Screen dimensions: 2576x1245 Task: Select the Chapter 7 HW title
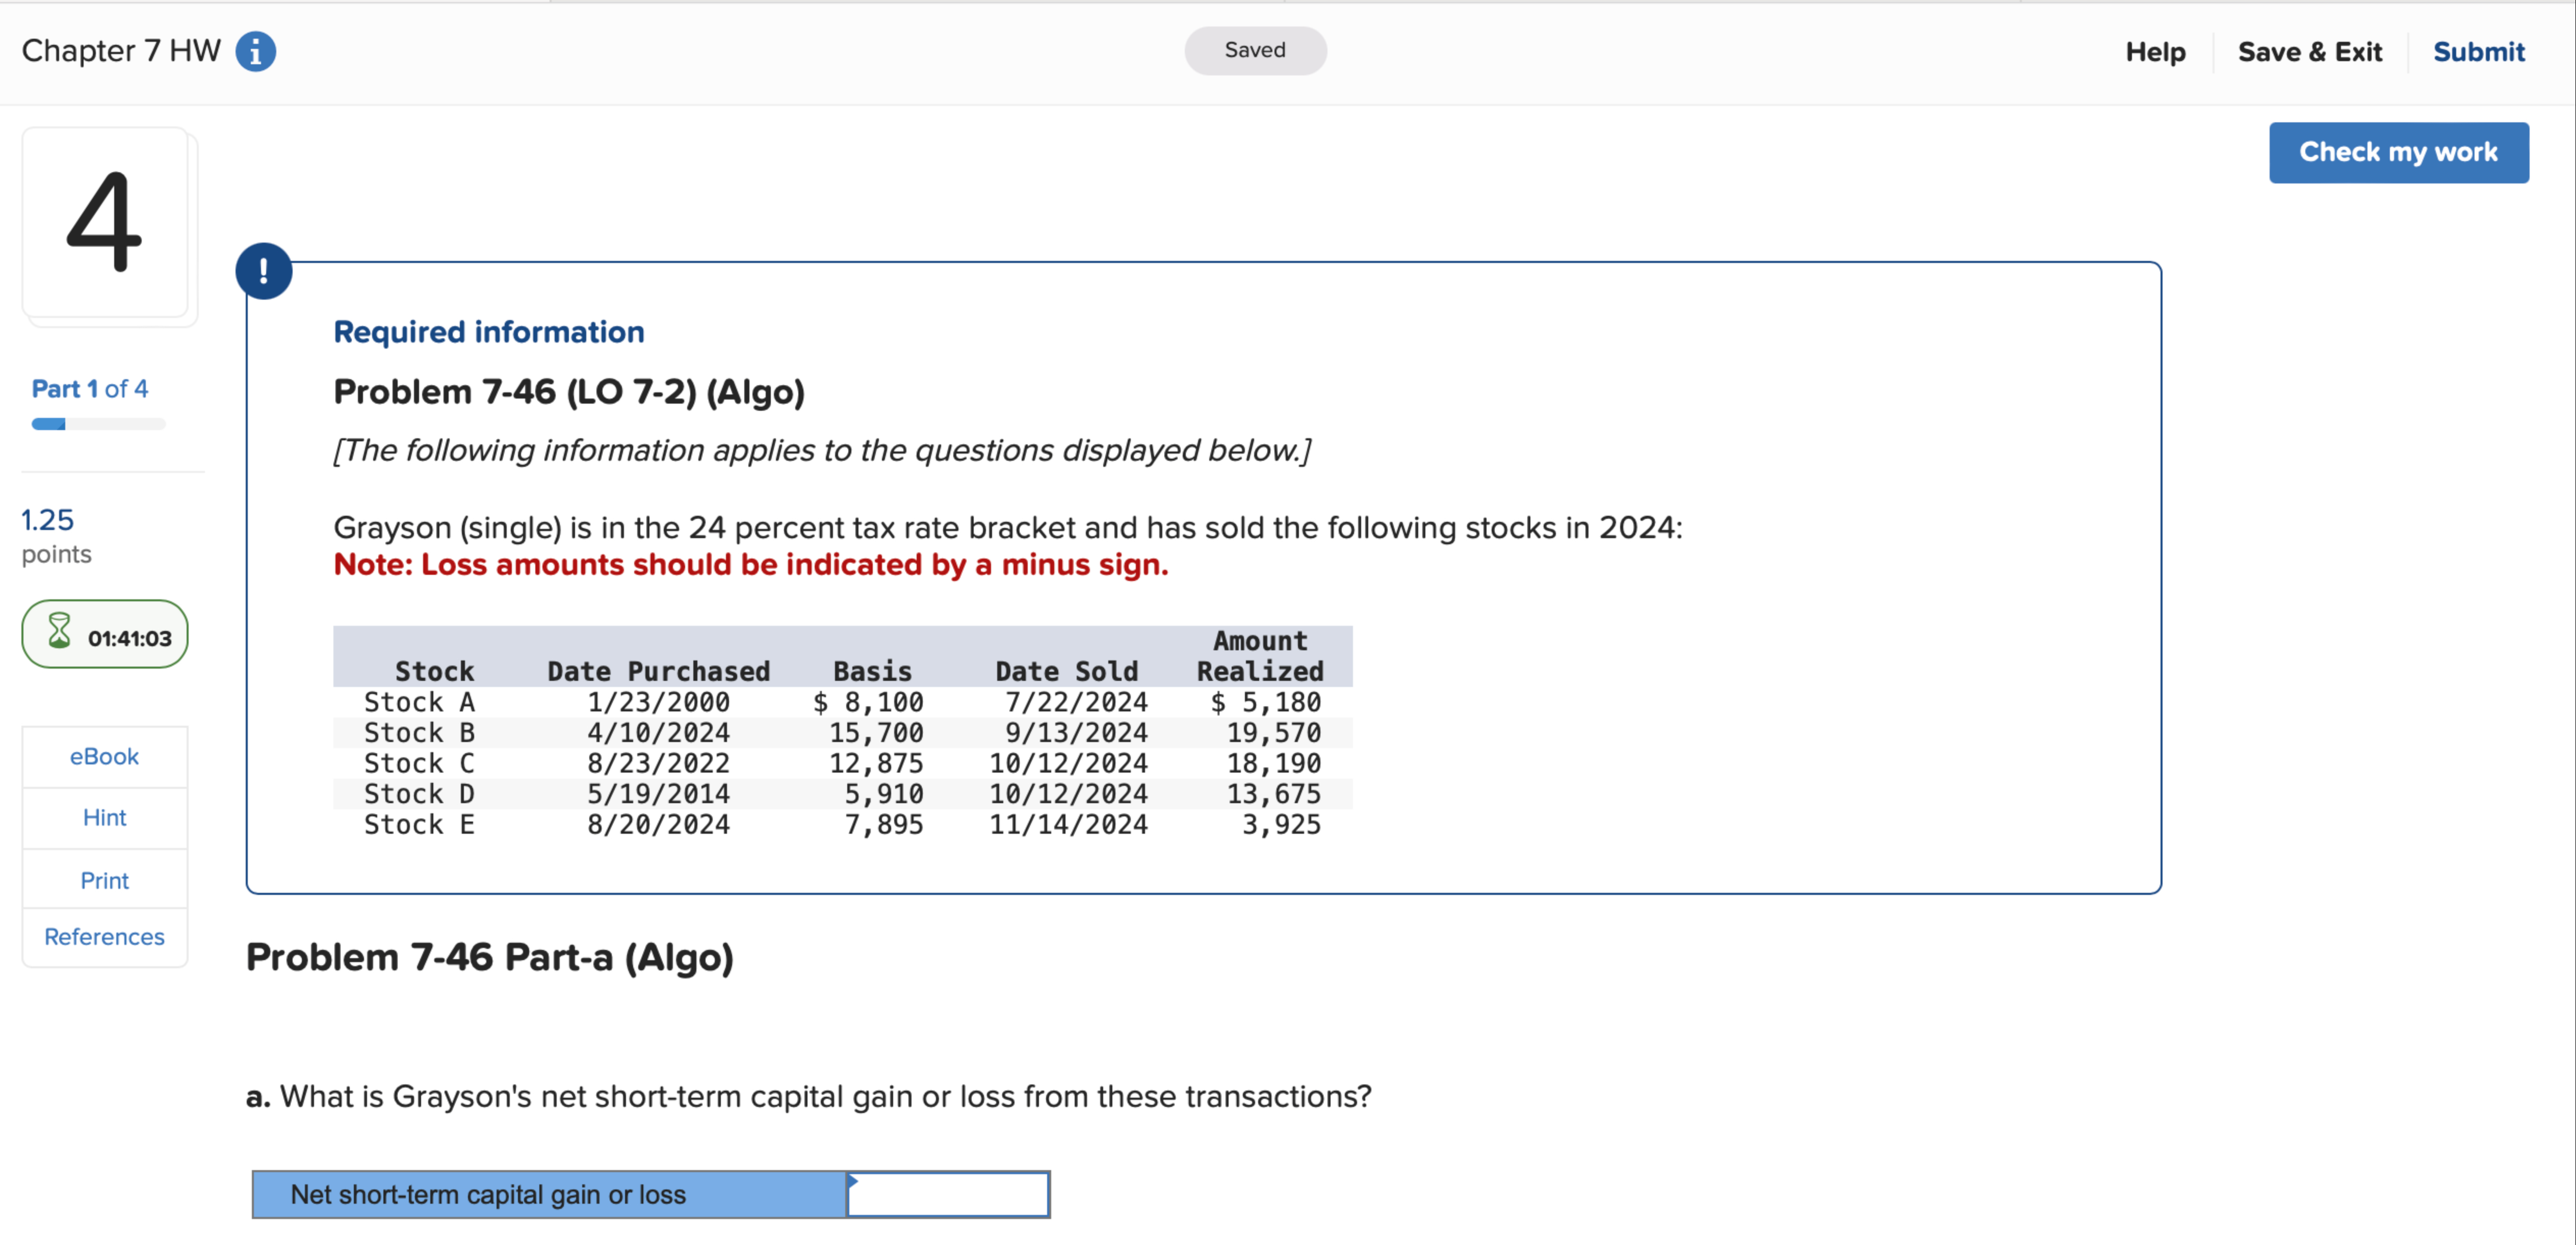(x=120, y=50)
